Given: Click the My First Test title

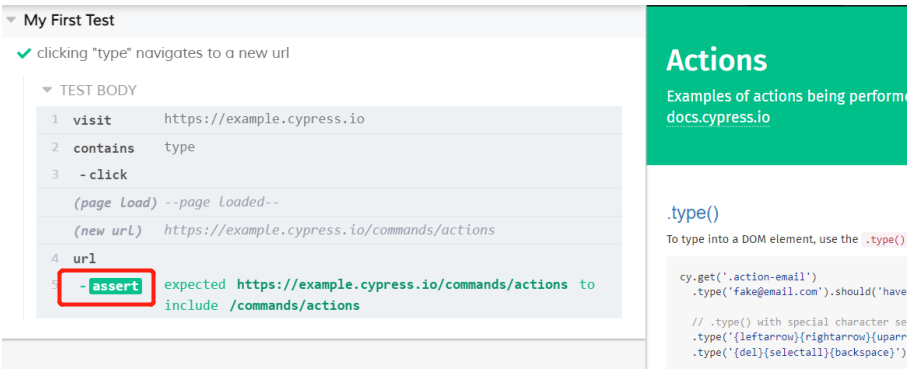Looking at the screenshot, I should pos(69,20).
